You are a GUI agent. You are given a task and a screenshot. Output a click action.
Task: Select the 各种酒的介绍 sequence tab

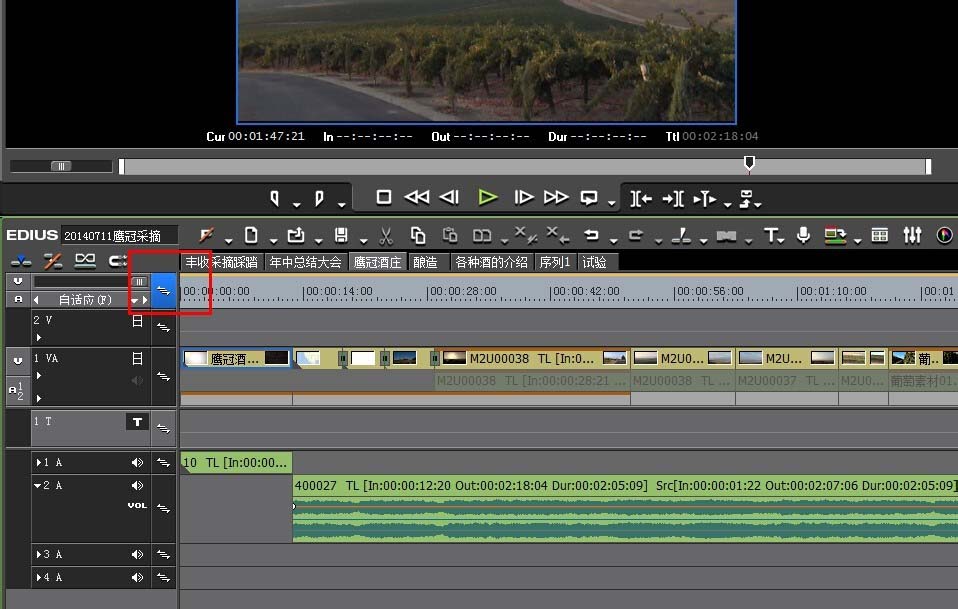pos(491,262)
